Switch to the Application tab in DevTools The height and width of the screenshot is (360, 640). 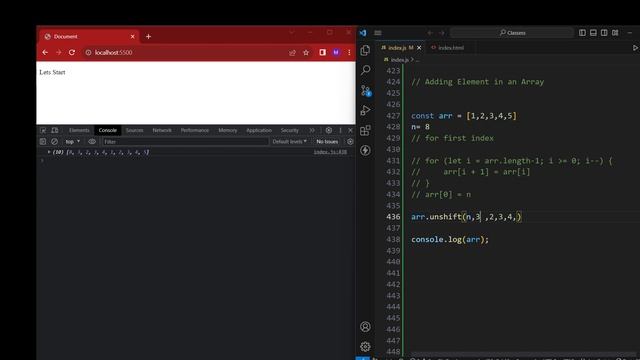(259, 130)
